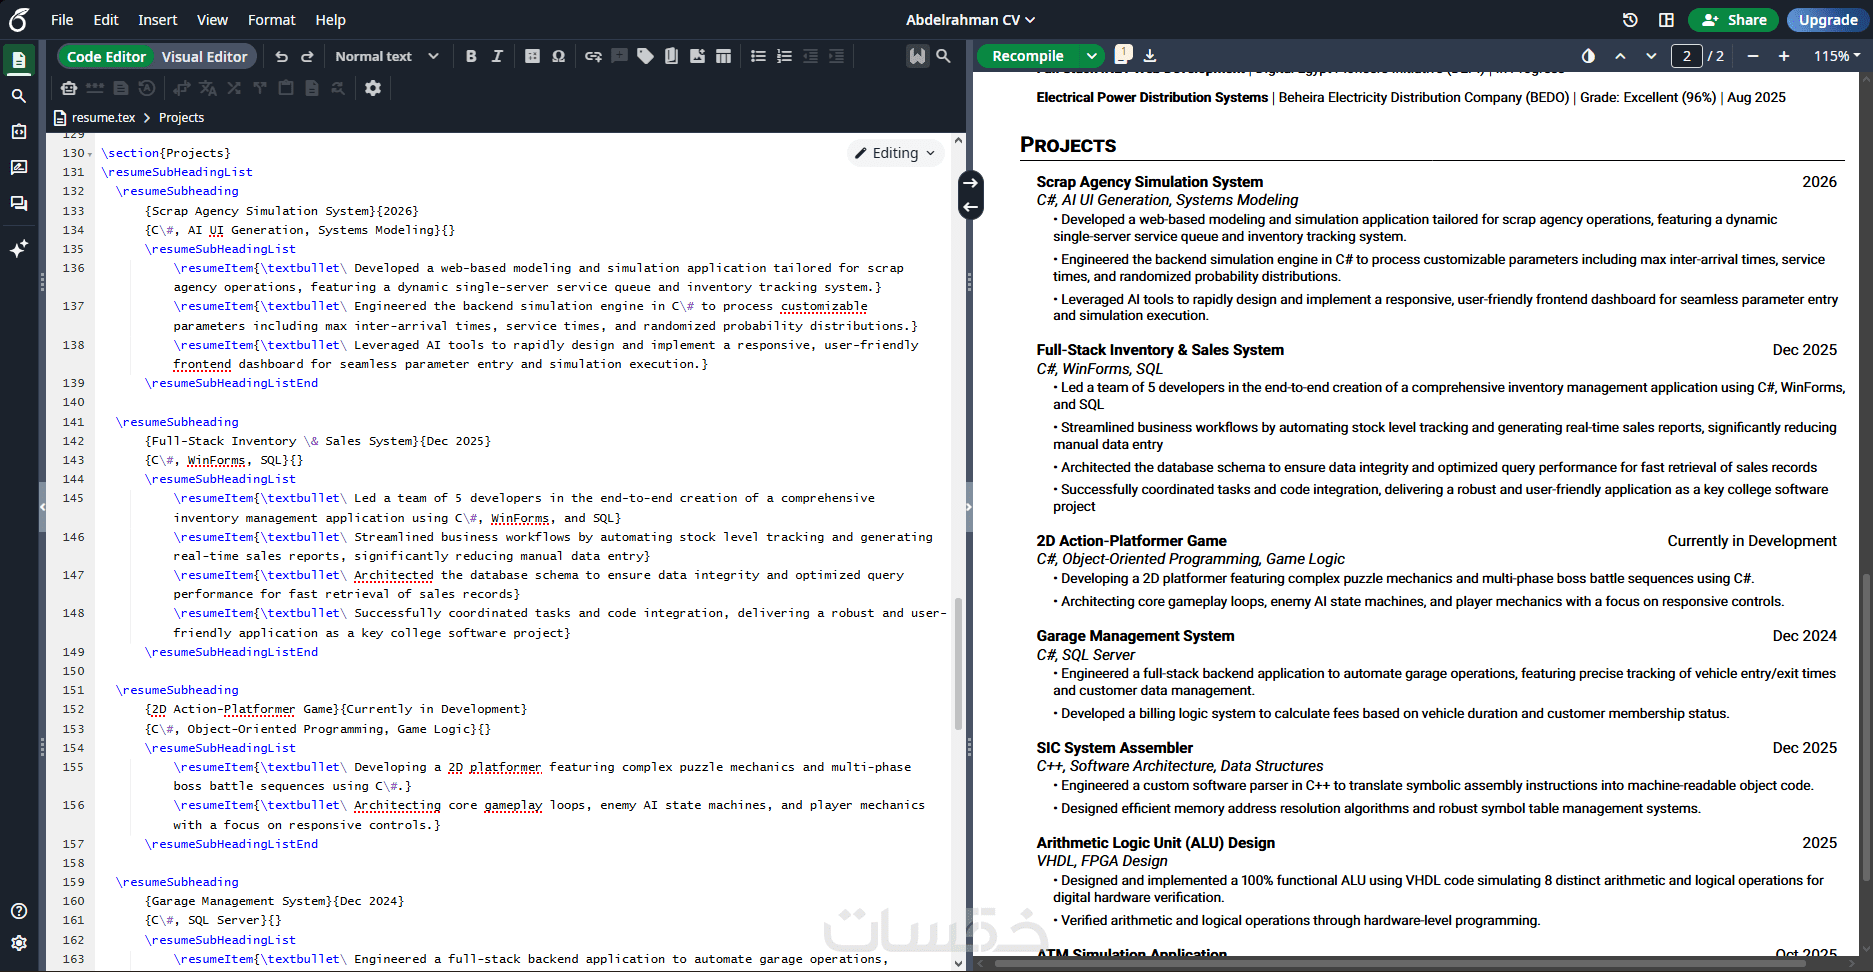Search the document with the magnifier icon

(x=943, y=57)
